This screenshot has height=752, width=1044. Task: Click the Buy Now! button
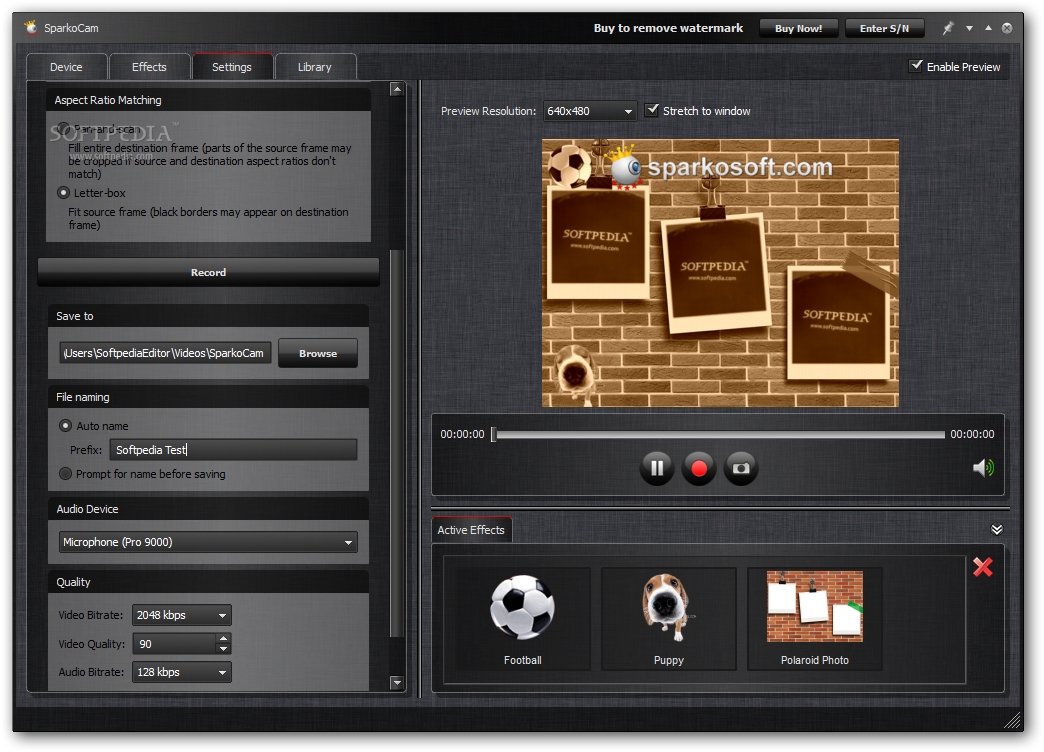coord(798,29)
